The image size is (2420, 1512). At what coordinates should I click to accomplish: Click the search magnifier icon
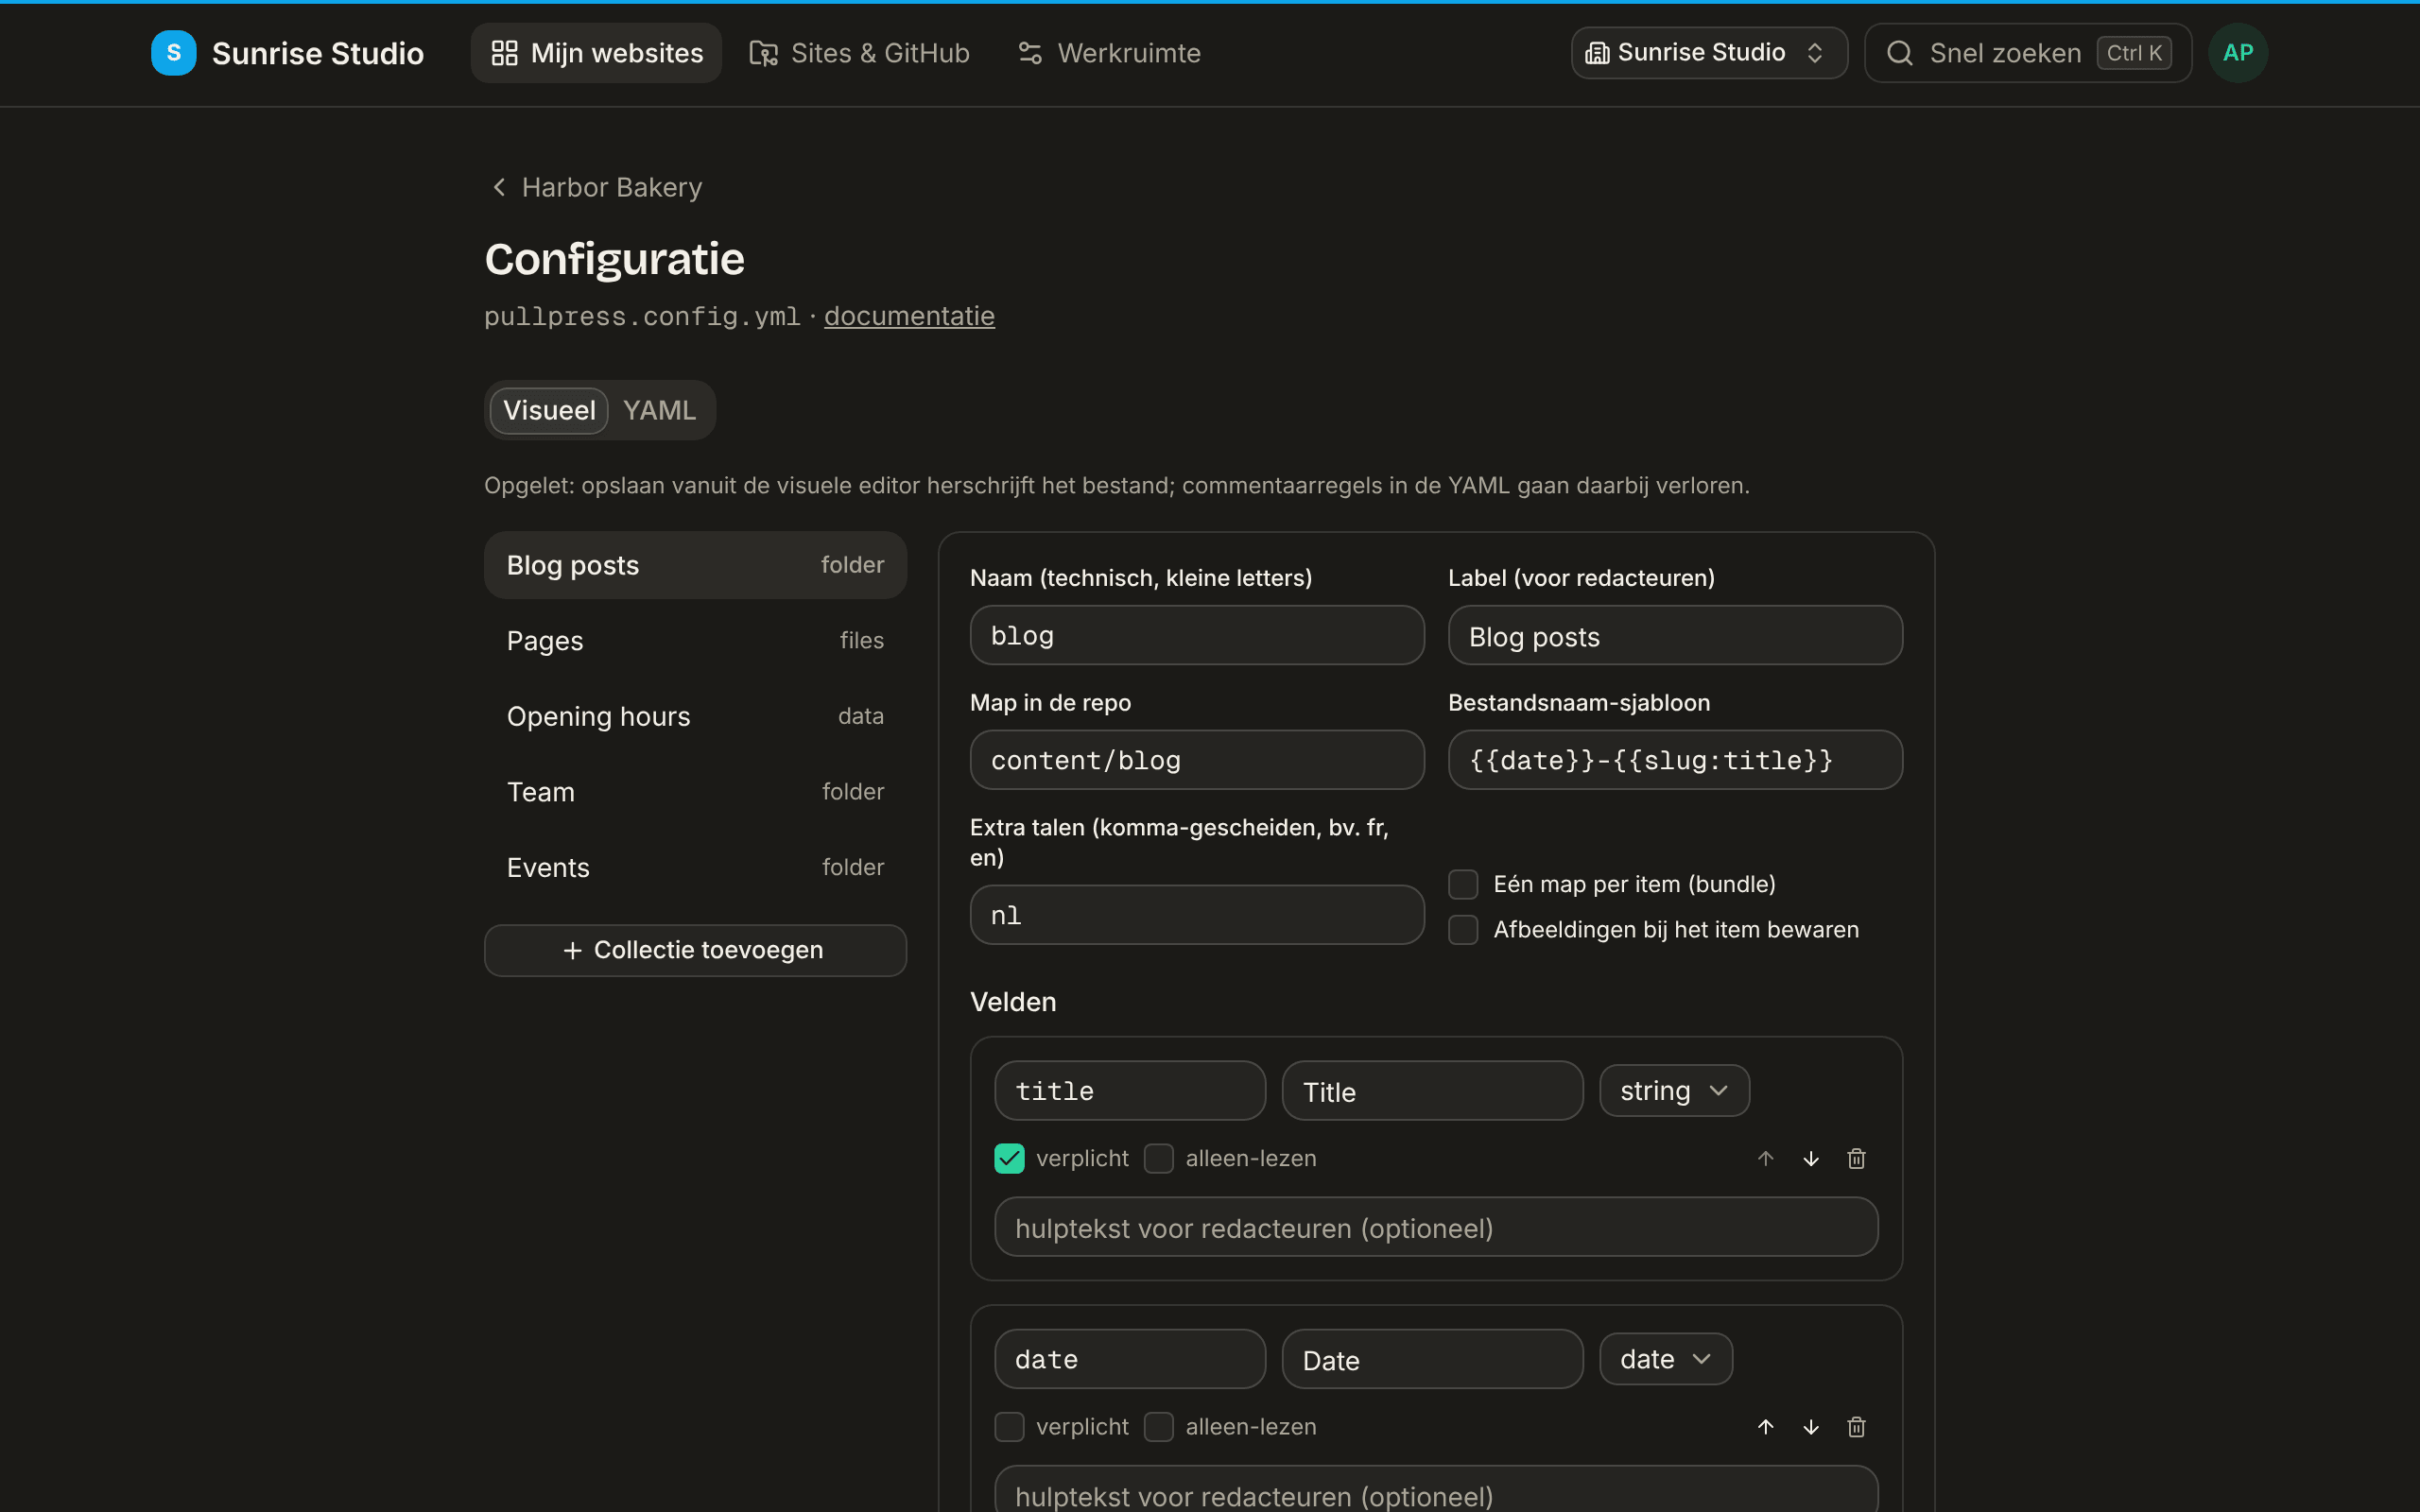click(1899, 53)
